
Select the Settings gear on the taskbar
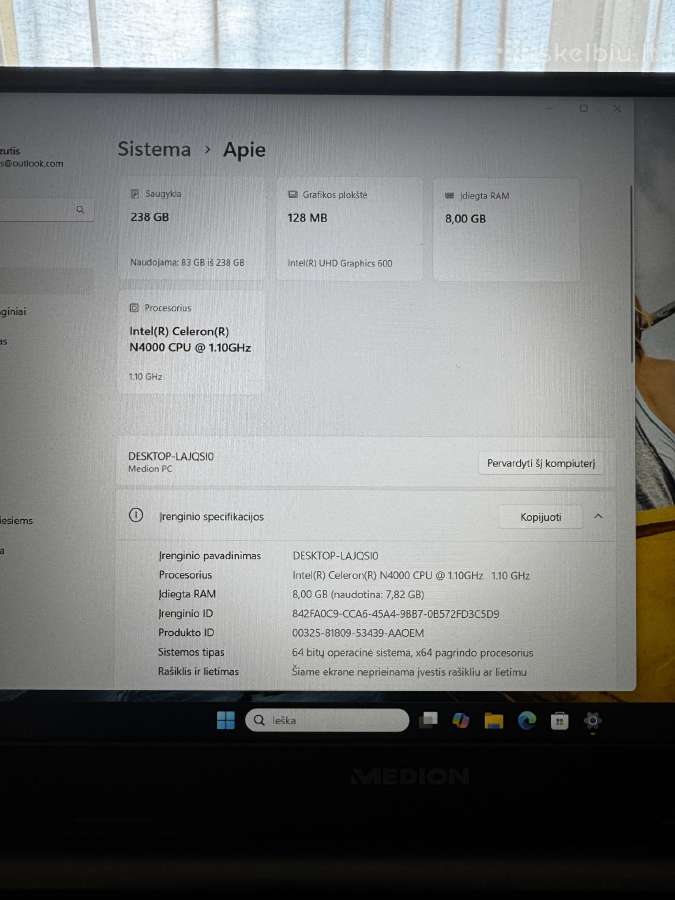[x=592, y=720]
